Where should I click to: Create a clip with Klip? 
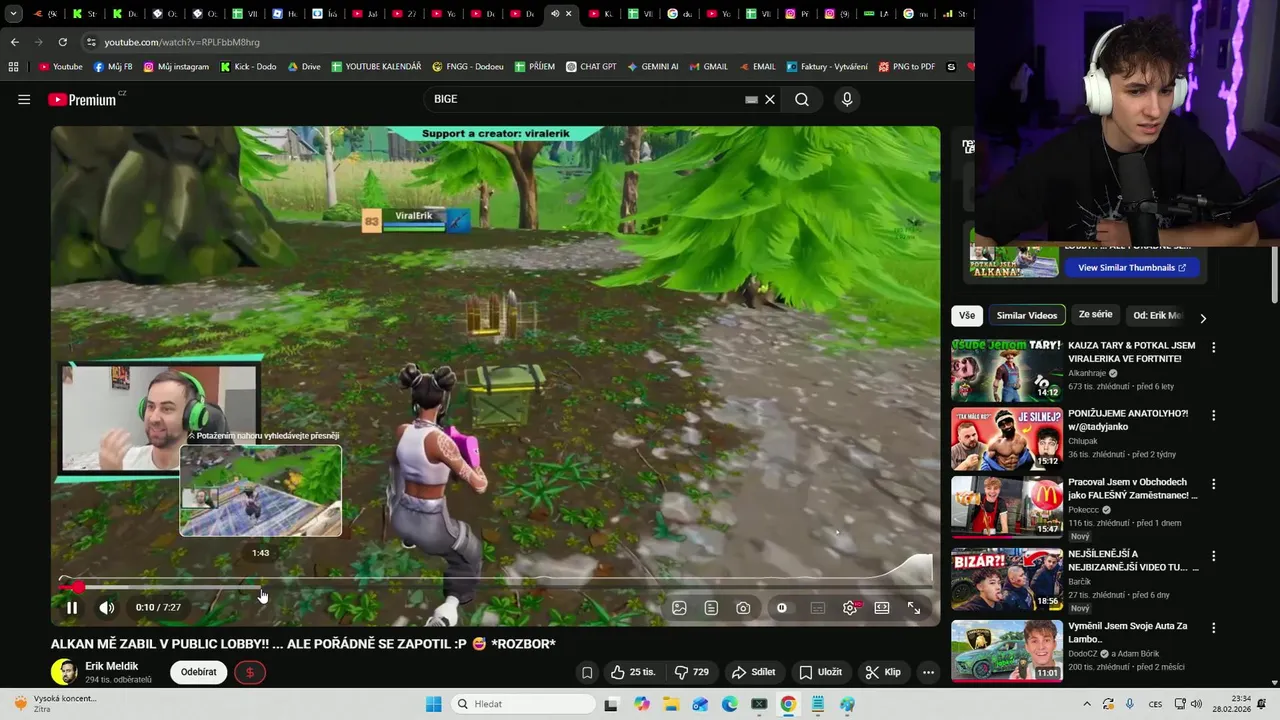(883, 672)
